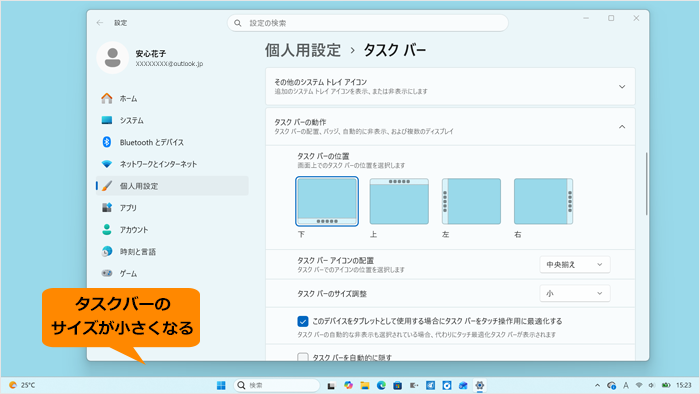700x394 pixels.
Task: Open the Windows Start button
Action: pyautogui.click(x=221, y=386)
